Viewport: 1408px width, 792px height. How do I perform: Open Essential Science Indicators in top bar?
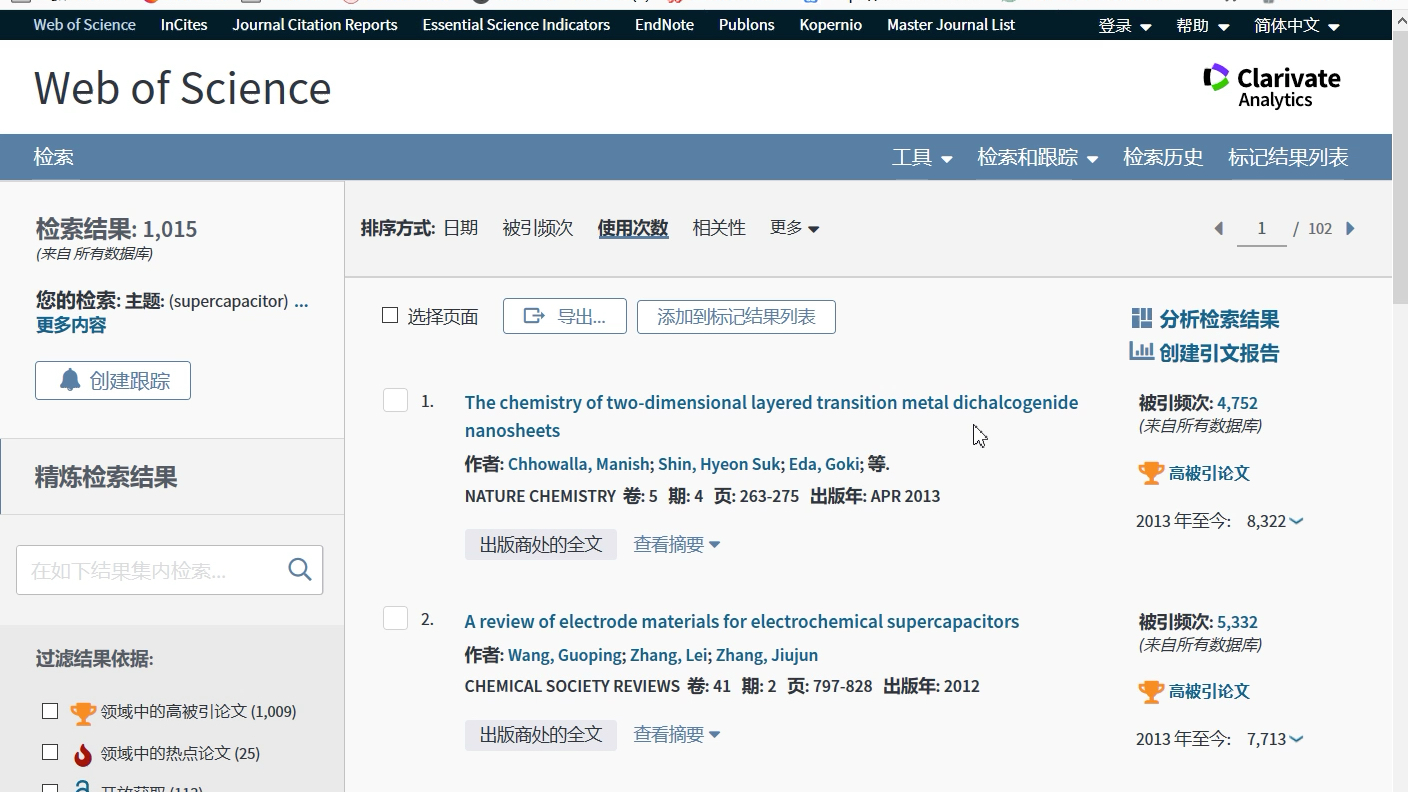[516, 25]
